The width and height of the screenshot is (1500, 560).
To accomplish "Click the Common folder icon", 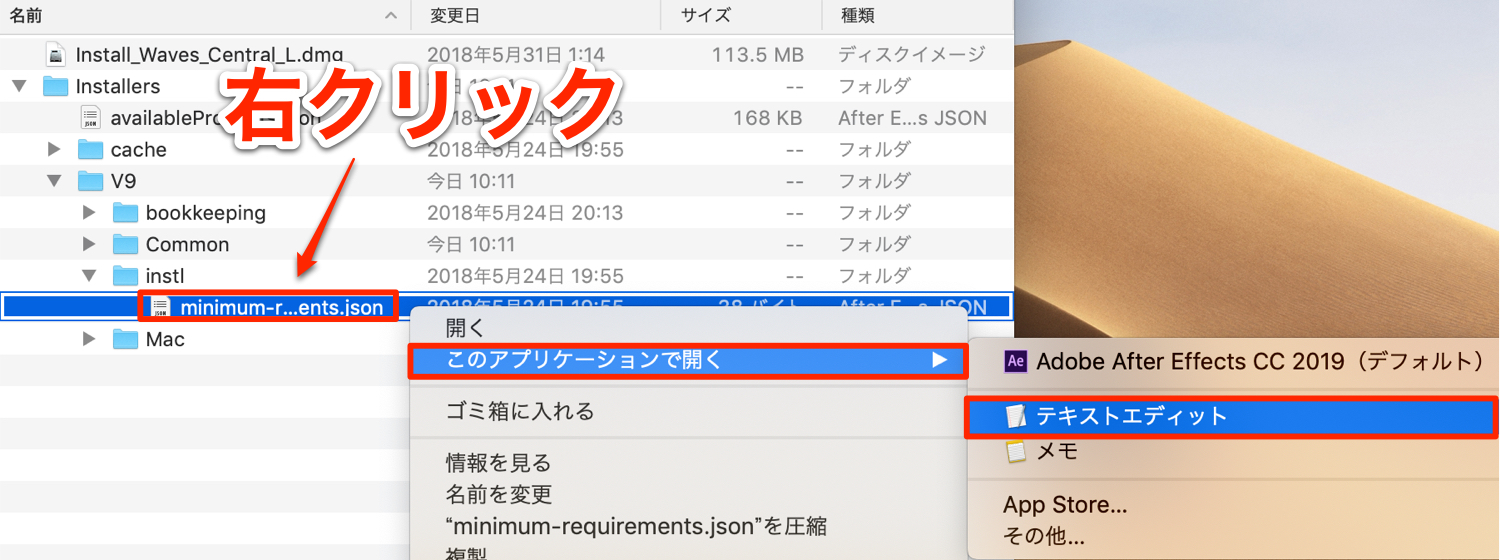I will click(125, 245).
